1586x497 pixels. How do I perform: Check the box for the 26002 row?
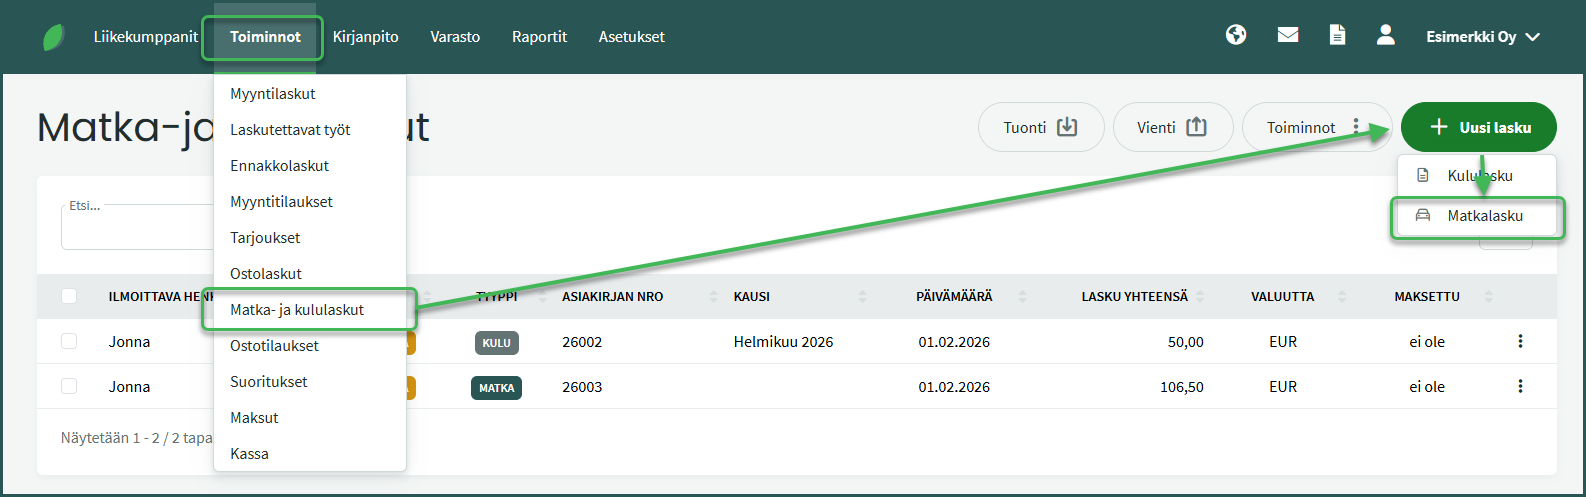69,342
